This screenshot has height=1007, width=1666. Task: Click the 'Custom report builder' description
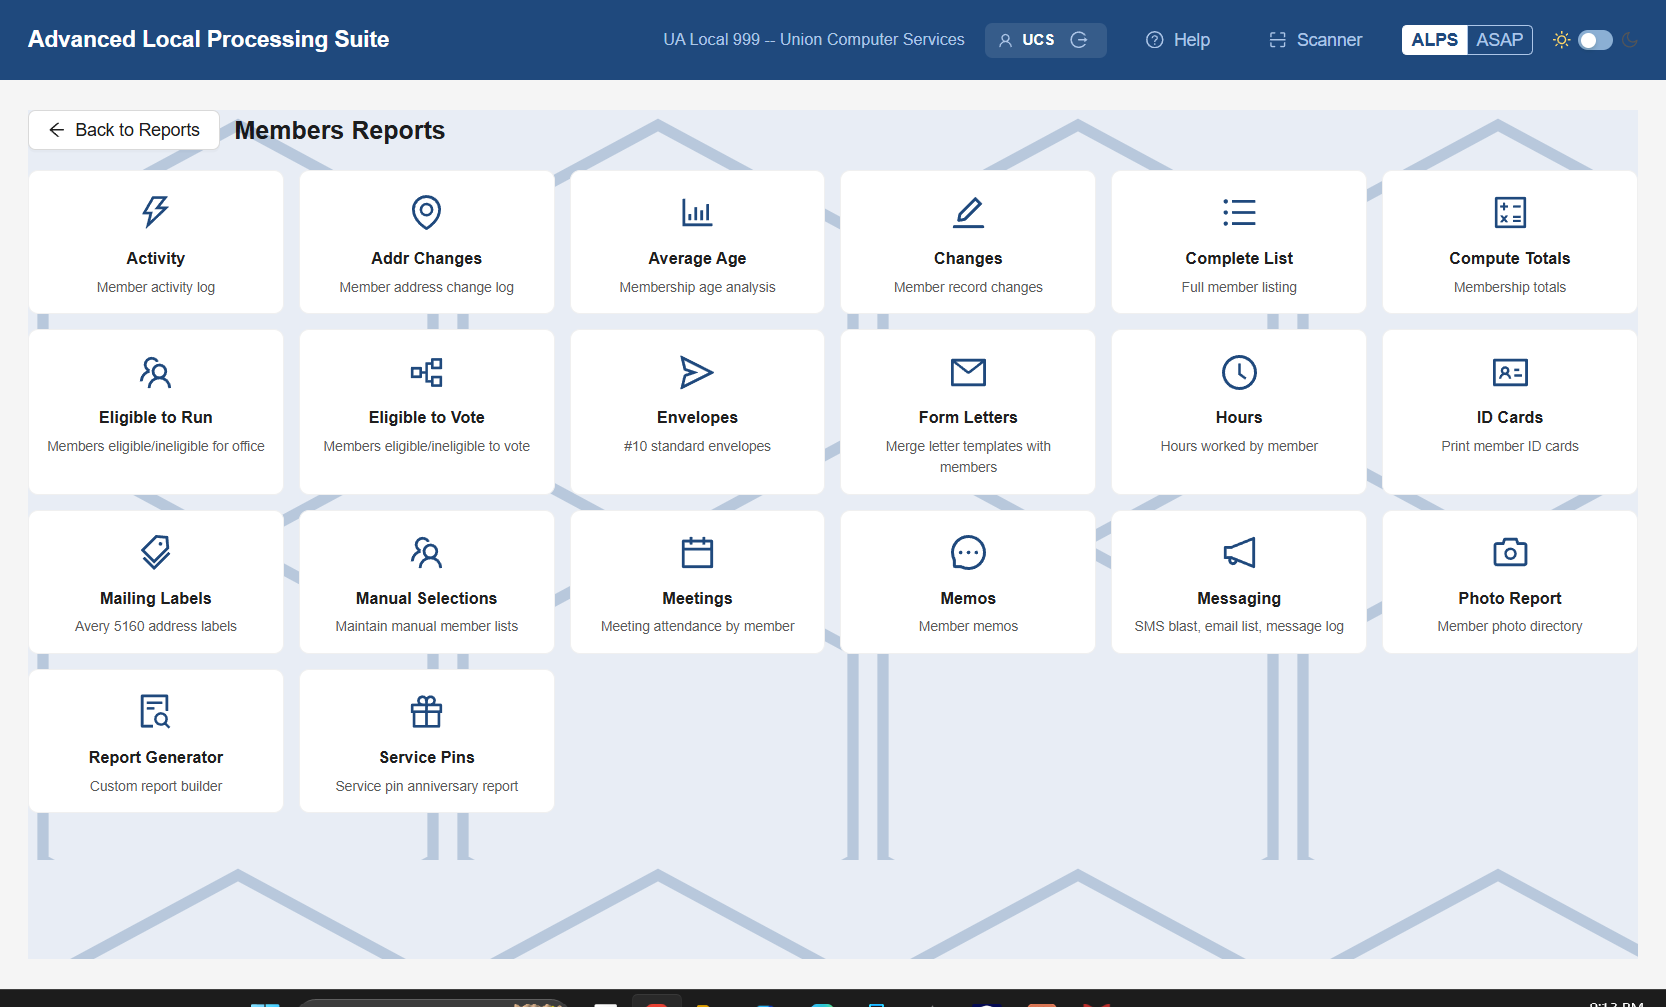point(156,786)
